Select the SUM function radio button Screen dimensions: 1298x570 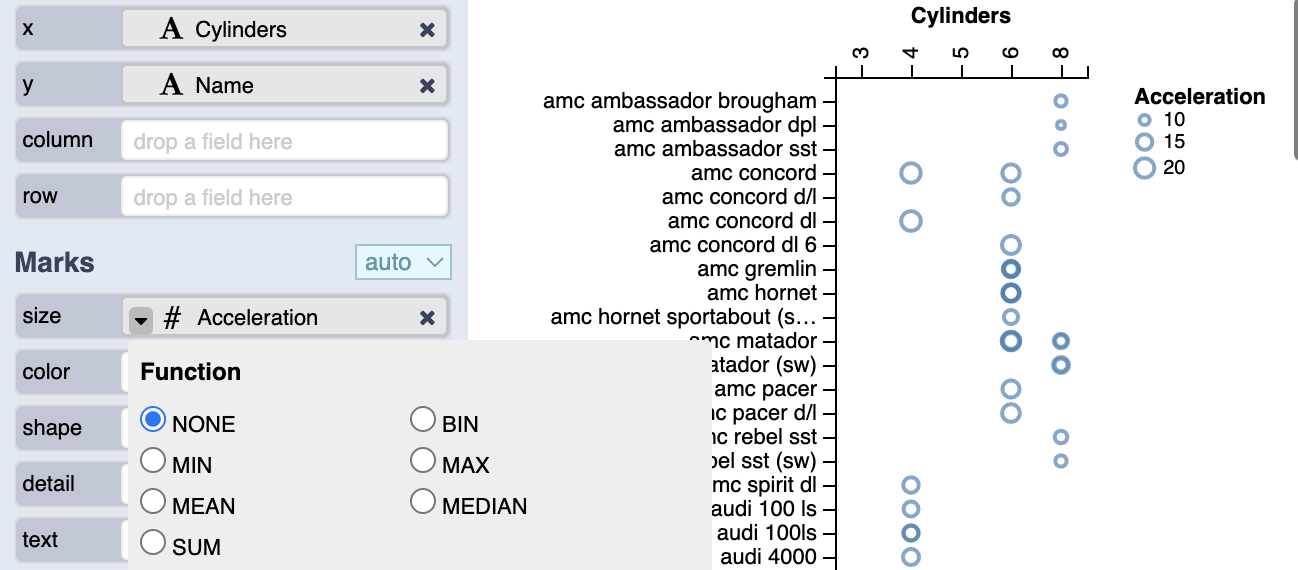click(x=153, y=543)
